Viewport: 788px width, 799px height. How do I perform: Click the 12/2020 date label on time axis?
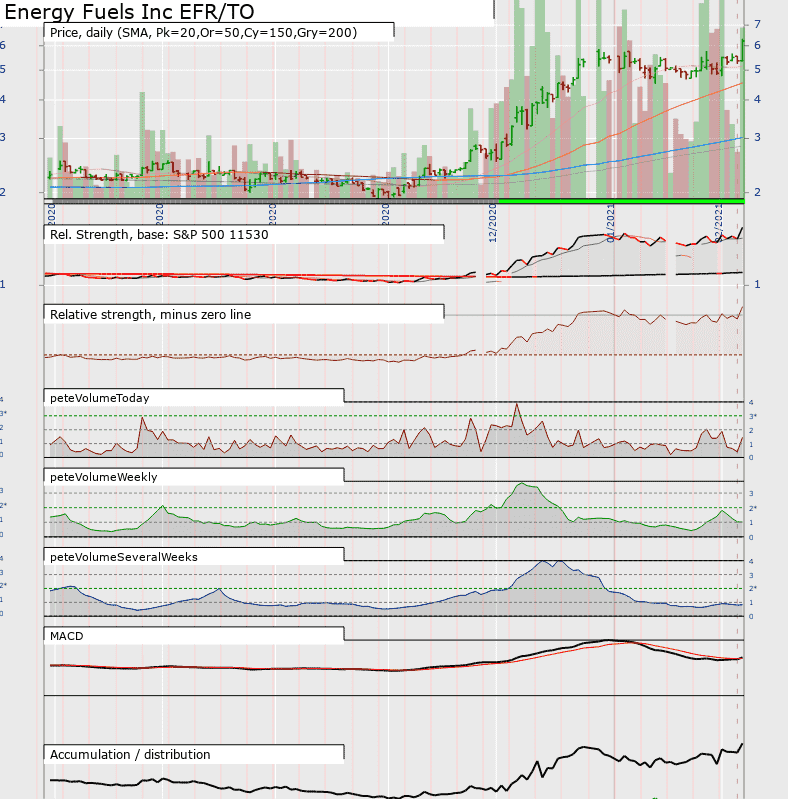492,223
